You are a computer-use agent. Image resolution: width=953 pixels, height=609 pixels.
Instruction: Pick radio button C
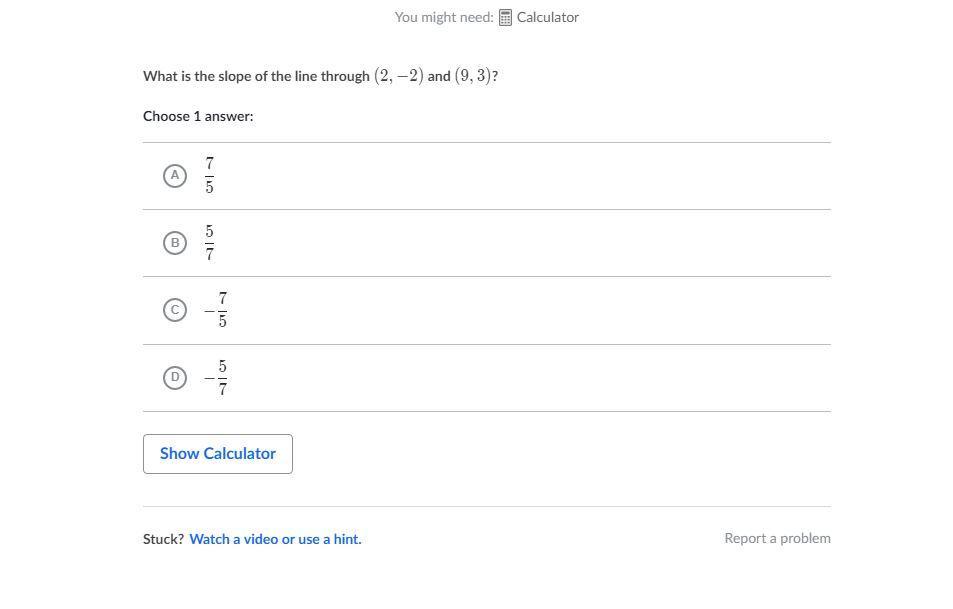tap(175, 310)
